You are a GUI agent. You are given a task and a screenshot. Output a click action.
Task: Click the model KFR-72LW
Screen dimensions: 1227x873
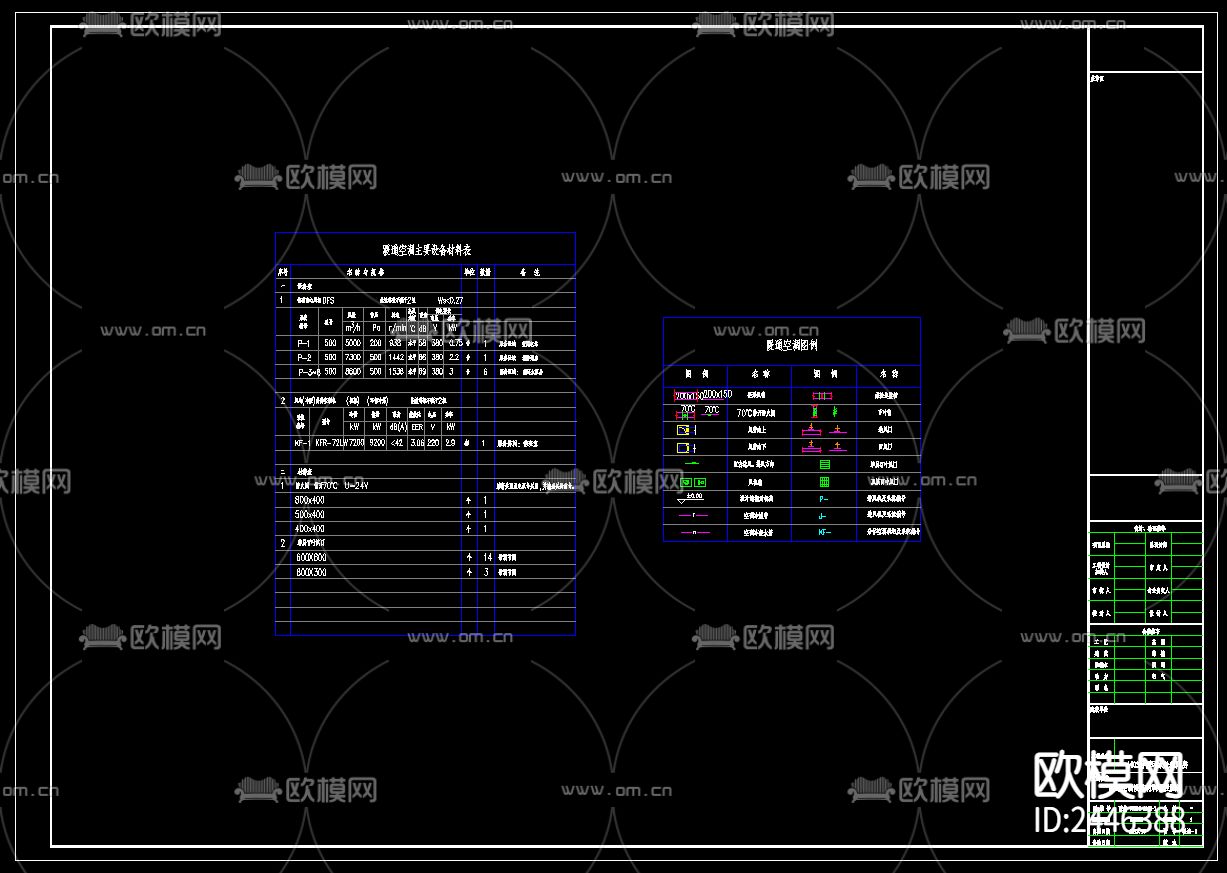pos(332,442)
